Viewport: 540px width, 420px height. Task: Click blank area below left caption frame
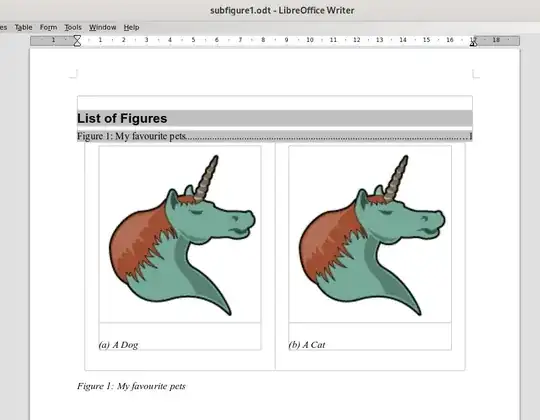click(x=180, y=360)
